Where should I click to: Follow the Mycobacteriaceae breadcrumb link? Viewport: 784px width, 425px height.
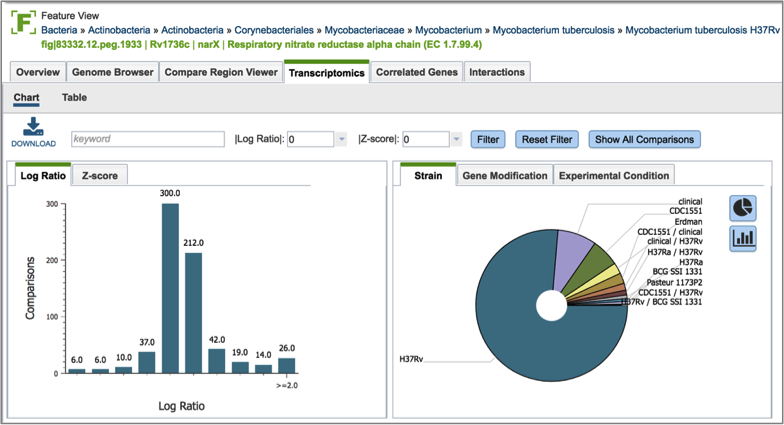click(364, 30)
